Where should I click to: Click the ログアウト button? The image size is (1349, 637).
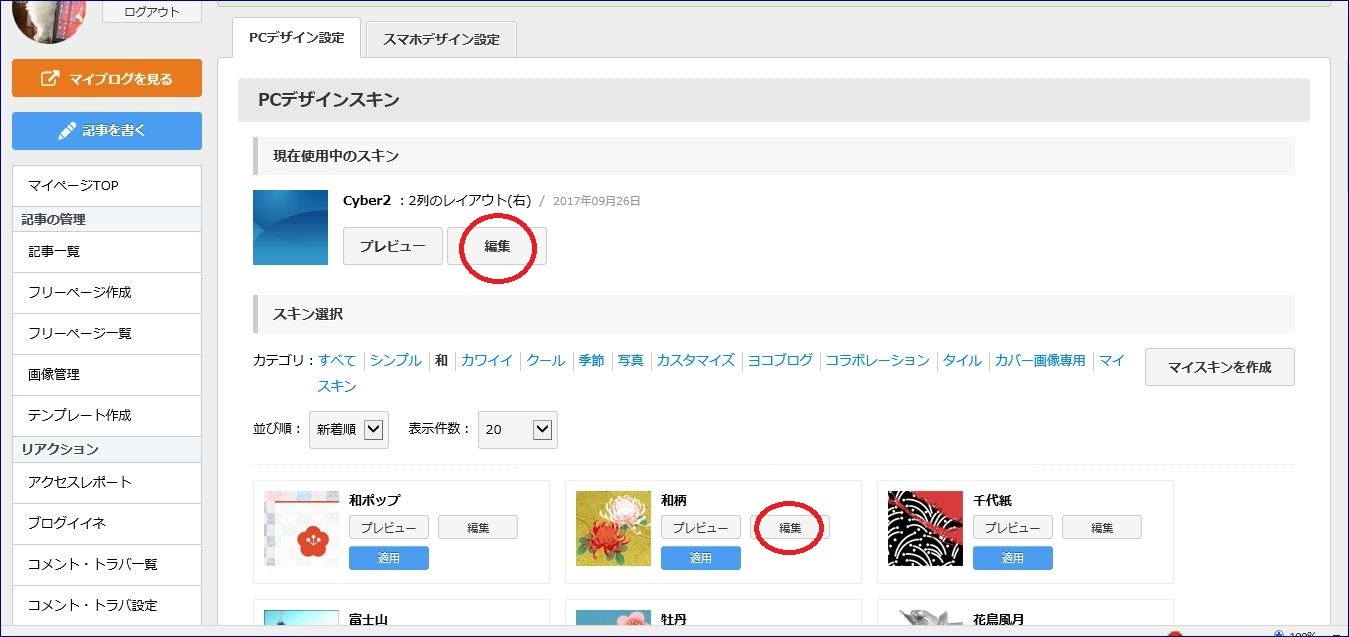tap(152, 12)
